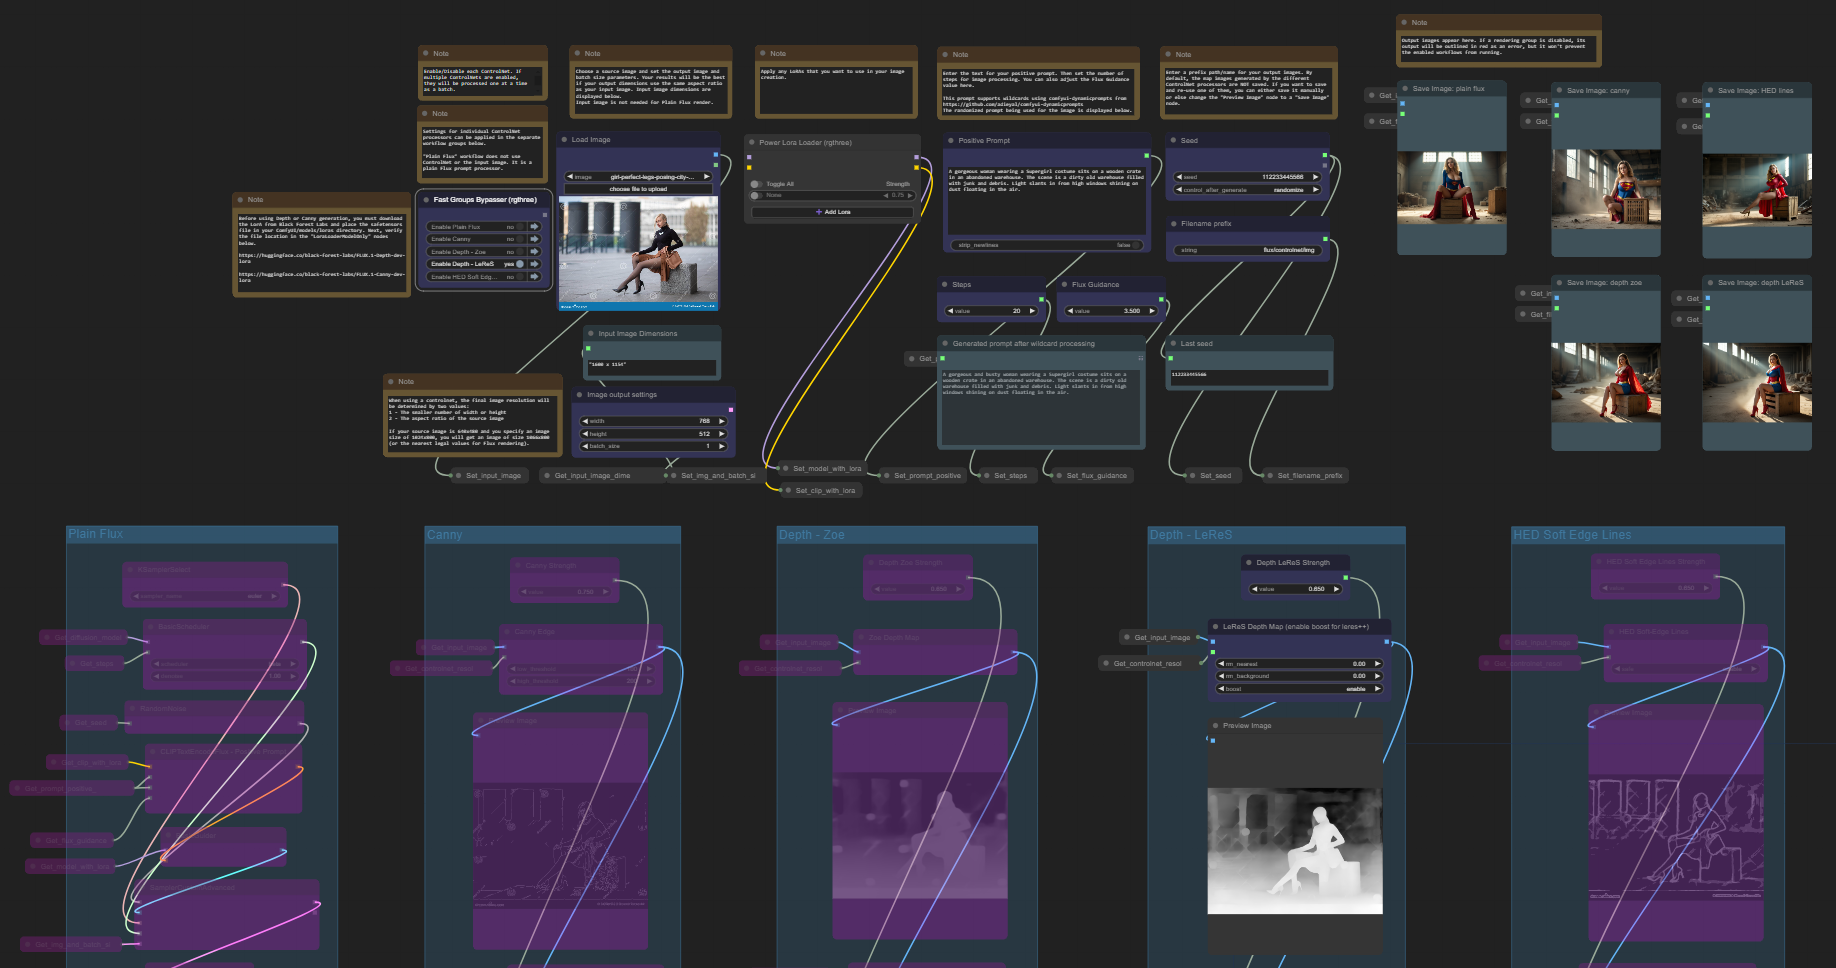Decrease Flux Guidance value with left arrow
Image resolution: width=1836 pixels, height=968 pixels.
[1070, 311]
